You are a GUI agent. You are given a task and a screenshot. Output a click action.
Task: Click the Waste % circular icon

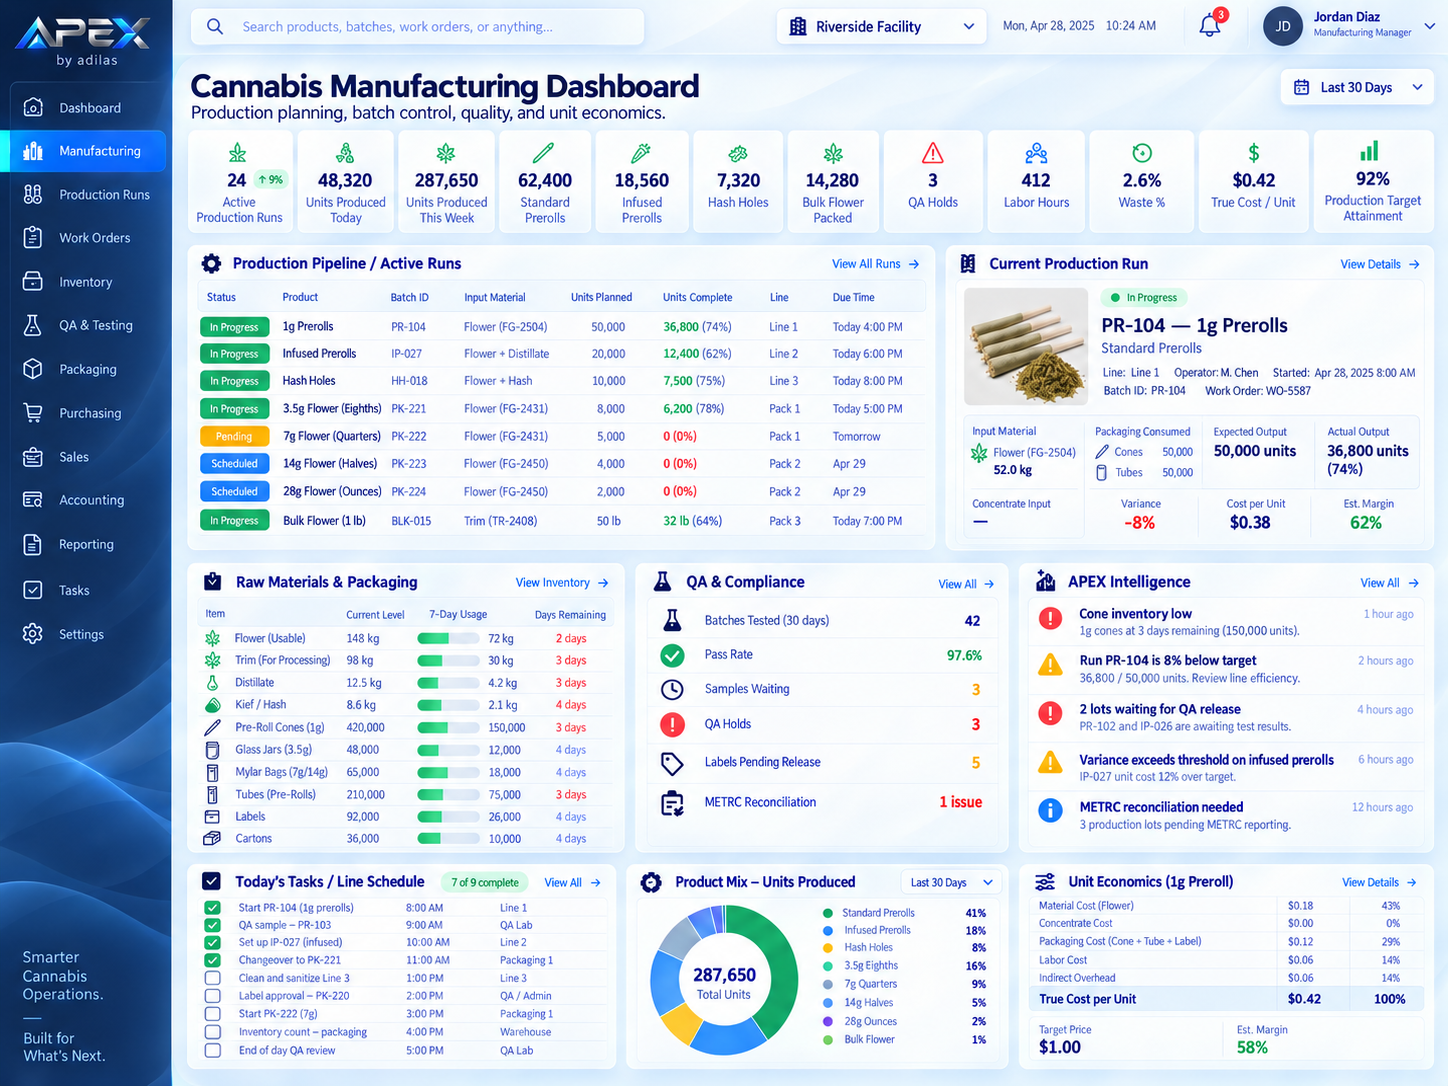pos(1141,153)
